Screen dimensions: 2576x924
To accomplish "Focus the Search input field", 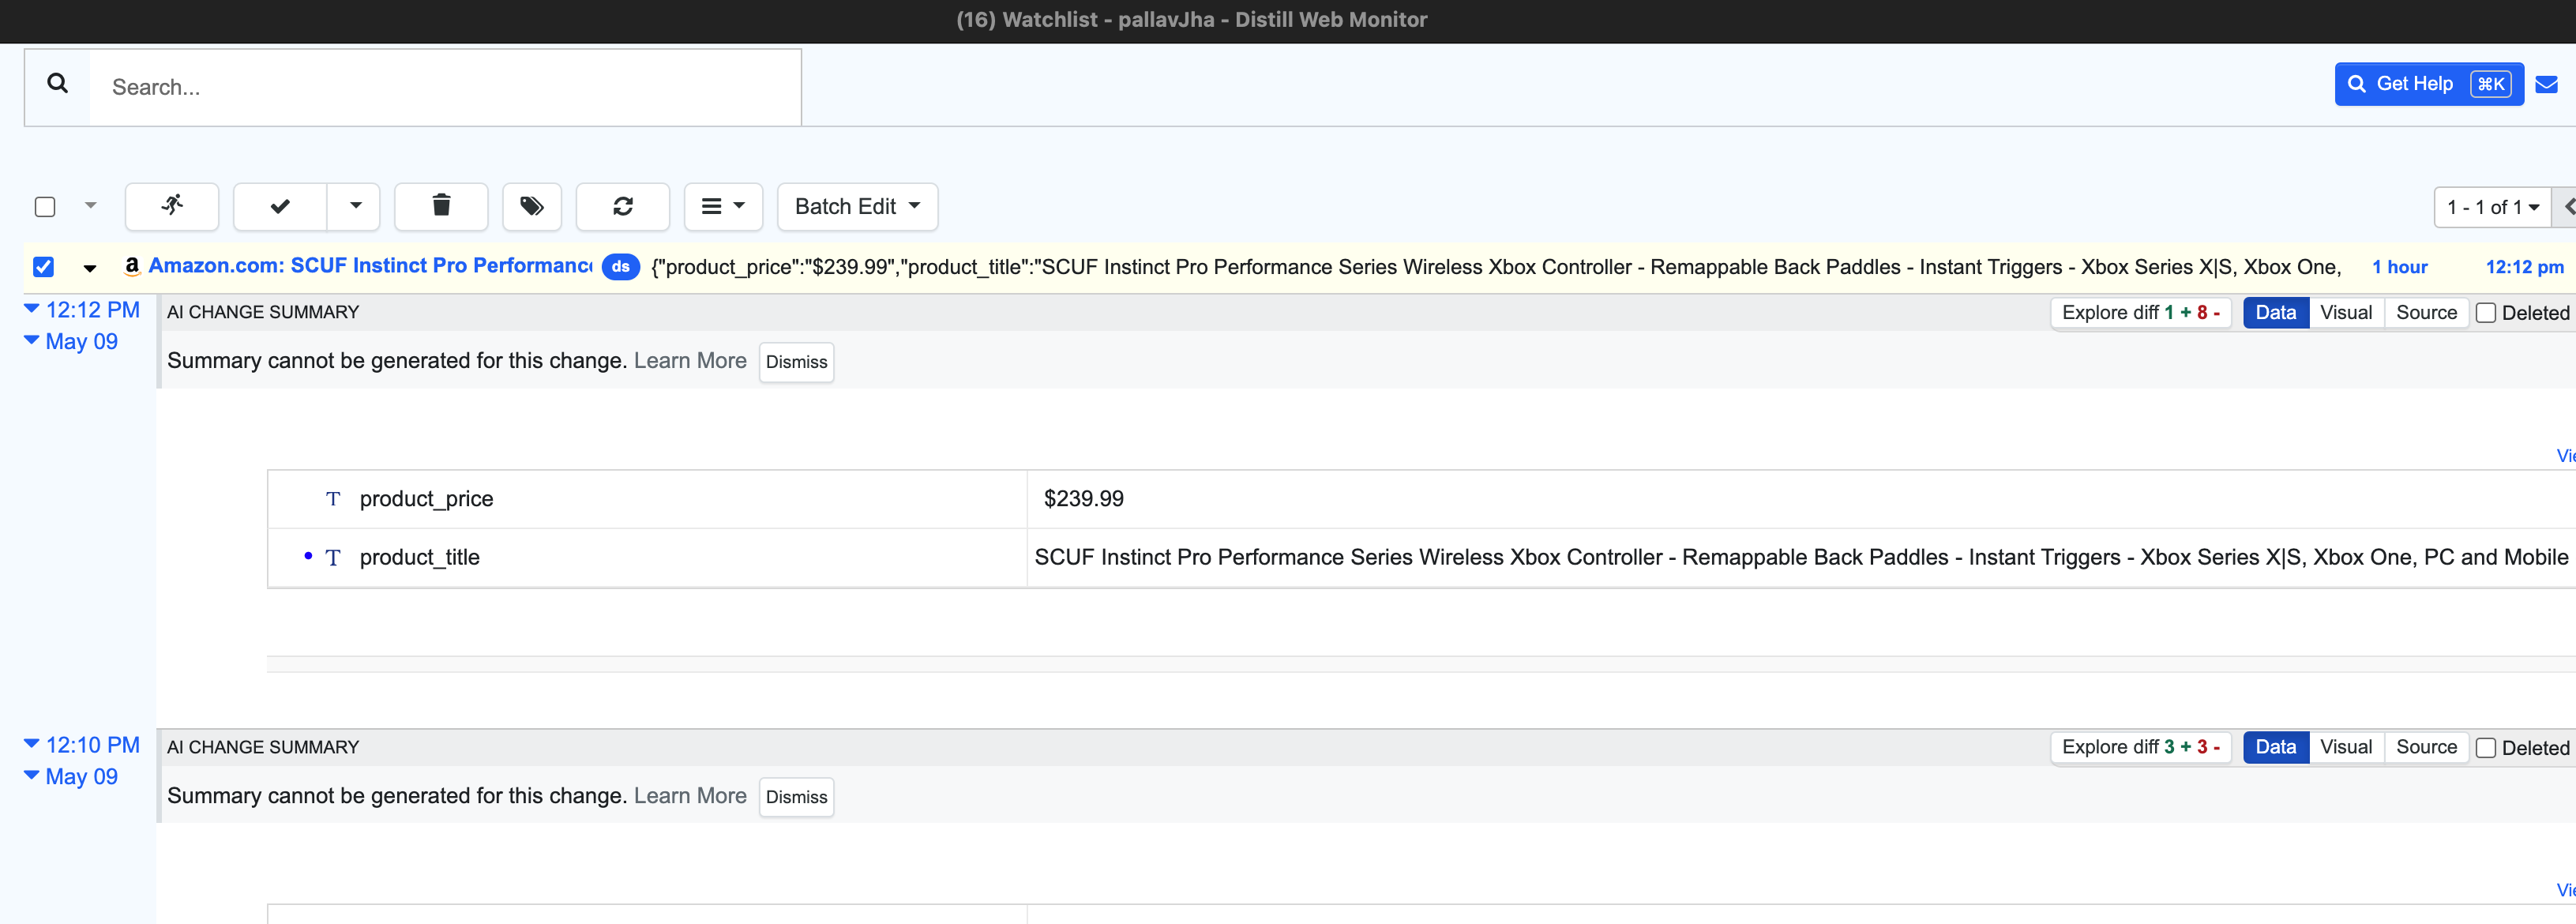I will pyautogui.click(x=445, y=87).
